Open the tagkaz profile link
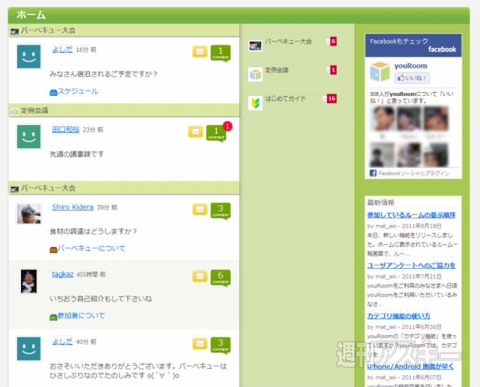The image size is (480, 387). (63, 274)
